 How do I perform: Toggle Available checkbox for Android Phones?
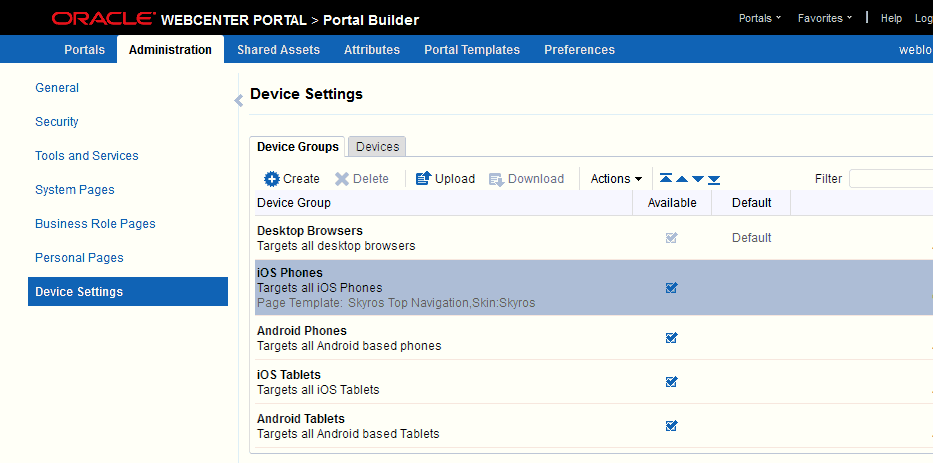pos(671,338)
